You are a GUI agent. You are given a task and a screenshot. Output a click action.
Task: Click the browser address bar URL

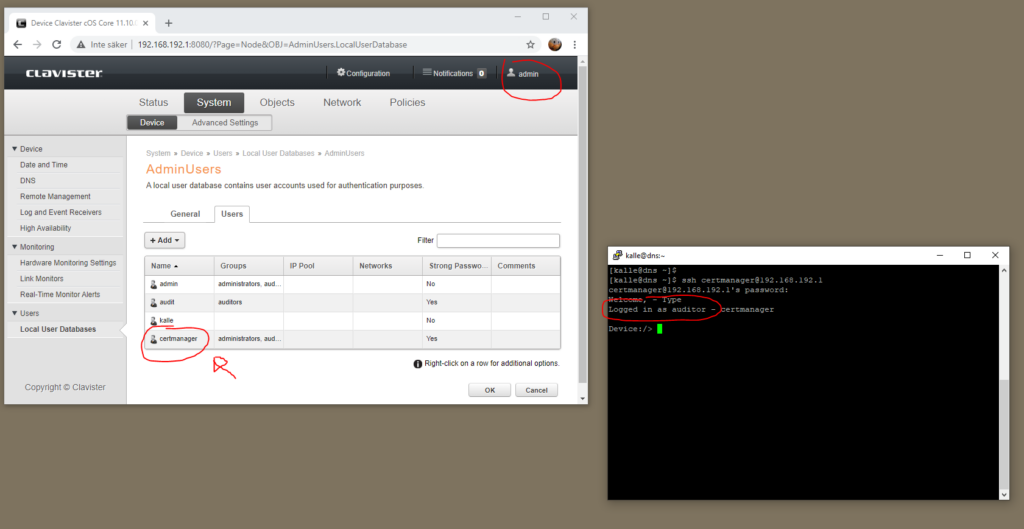(x=272, y=45)
